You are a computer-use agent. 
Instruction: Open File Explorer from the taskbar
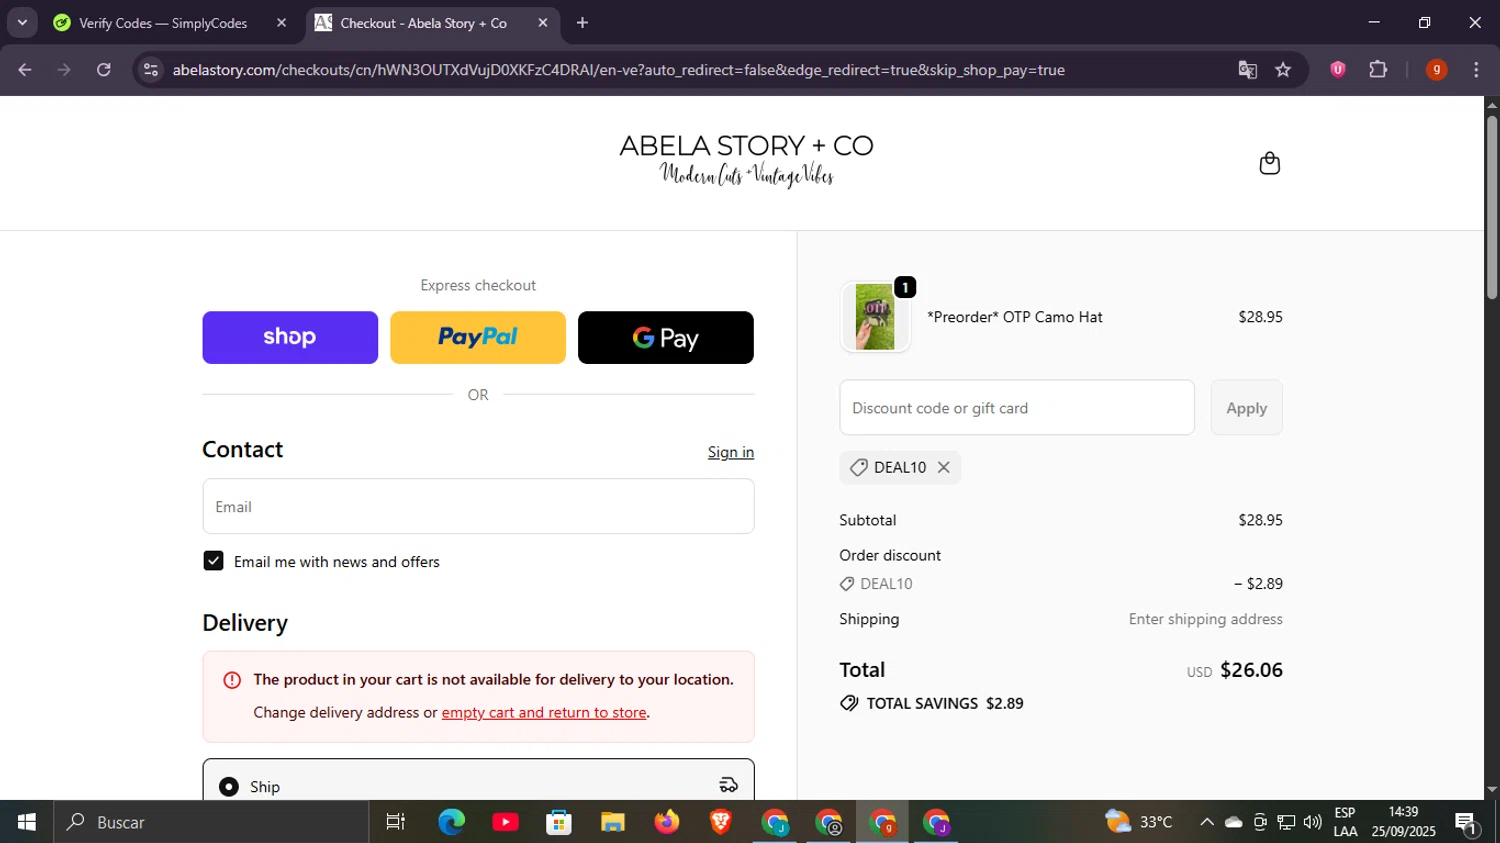tap(613, 822)
